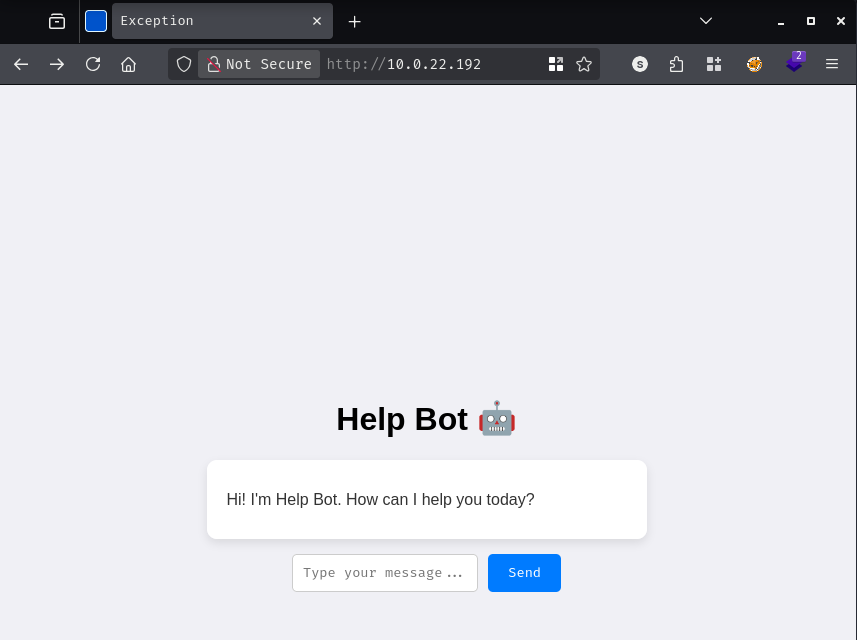Click the grid-plus extension icon in the toolbar
The width and height of the screenshot is (857, 640).
tap(714, 64)
